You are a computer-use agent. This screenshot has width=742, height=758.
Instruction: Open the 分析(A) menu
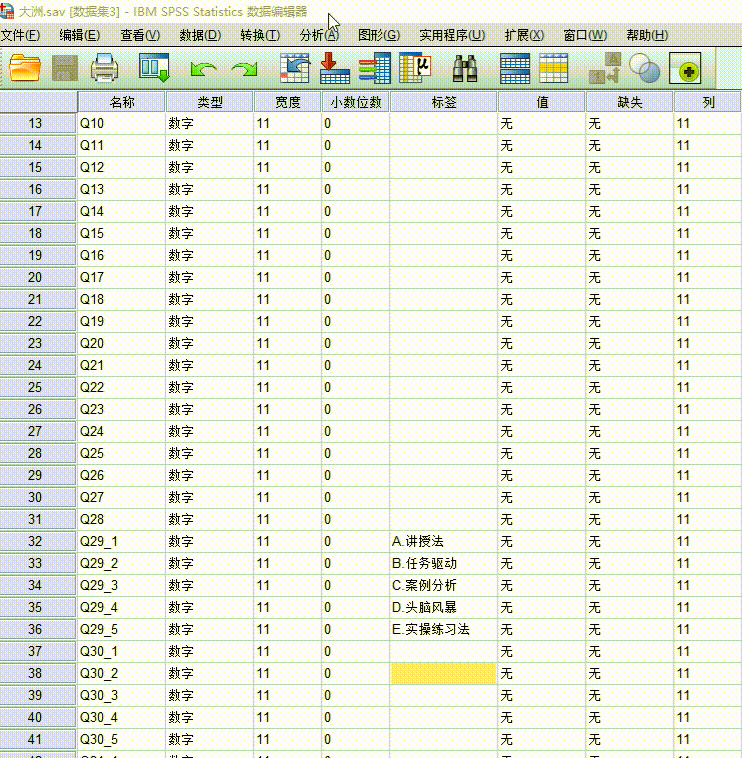point(320,35)
